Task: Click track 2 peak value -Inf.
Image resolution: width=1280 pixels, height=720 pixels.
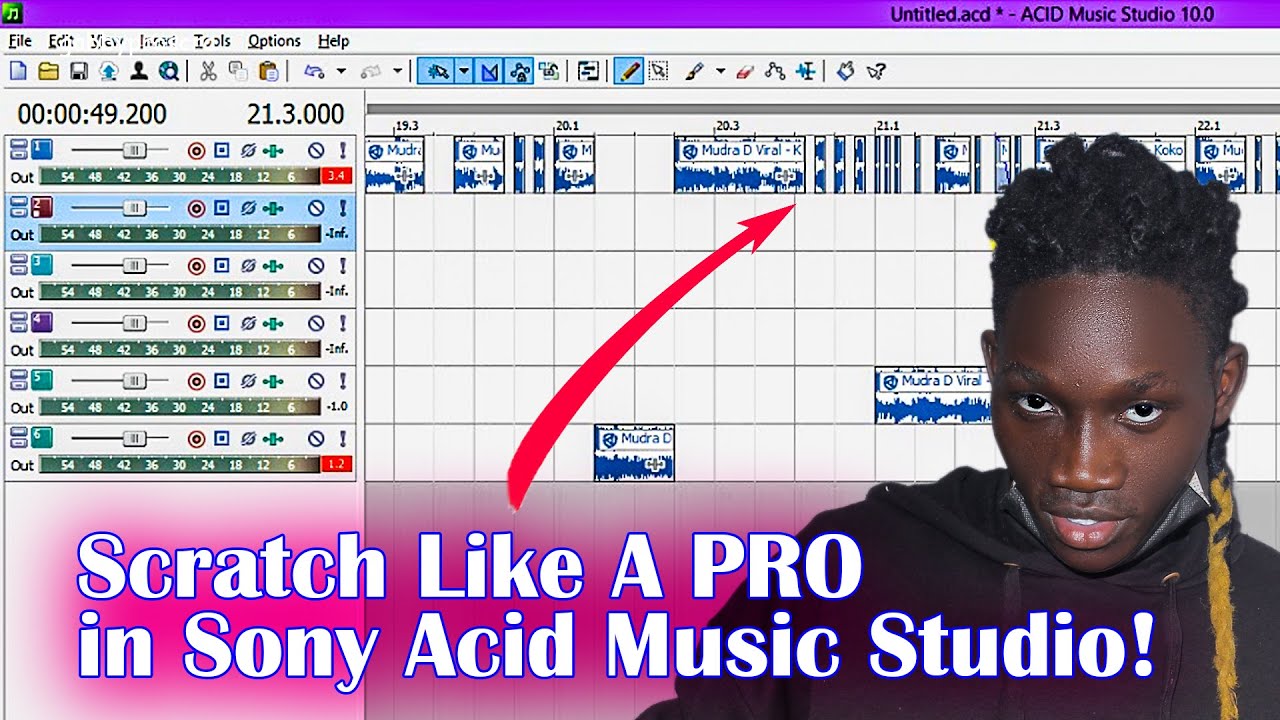Action: coord(336,235)
